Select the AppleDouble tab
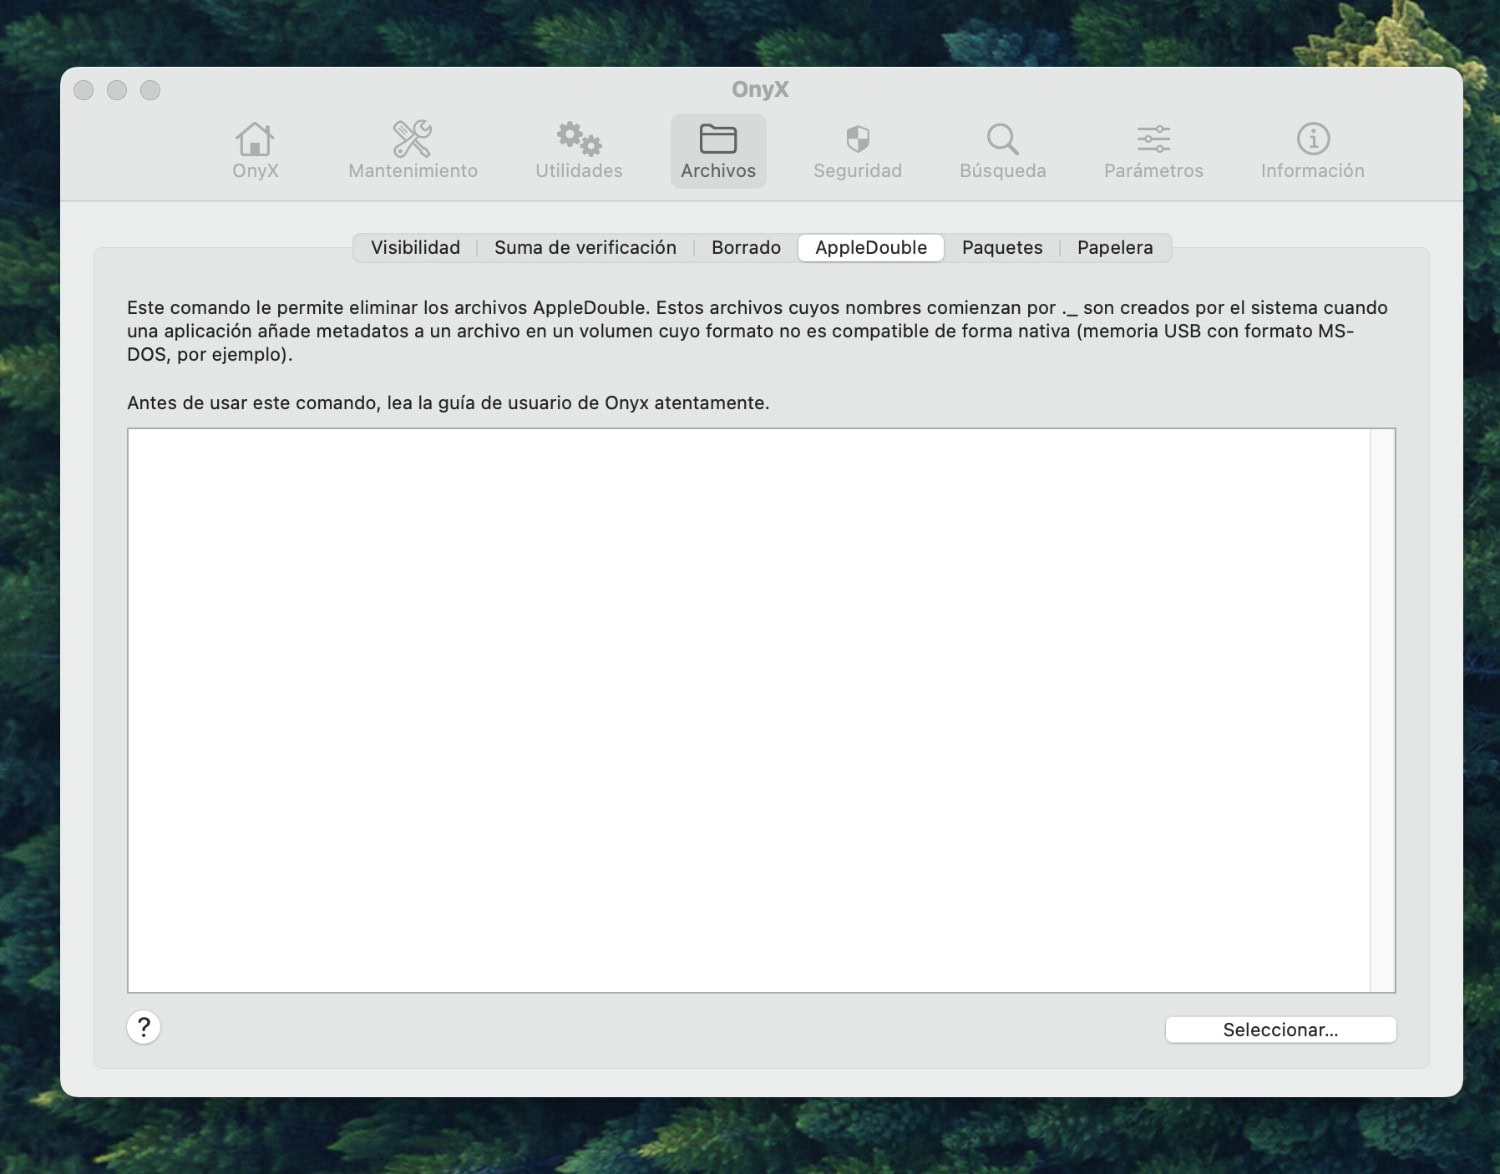This screenshot has height=1174, width=1500. (x=871, y=248)
